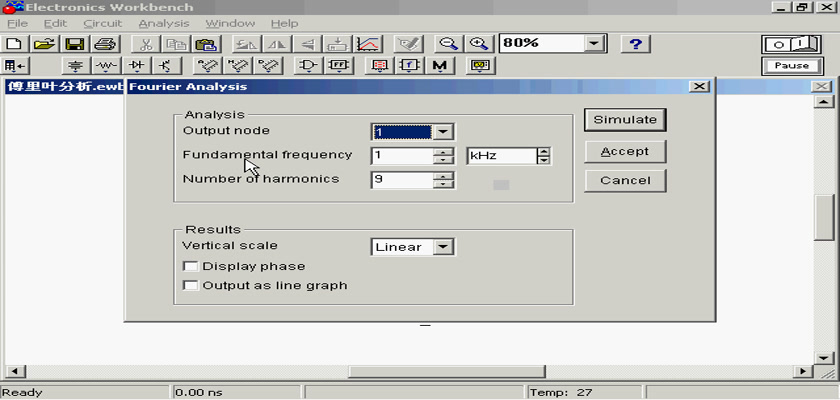Print using the printer icon
This screenshot has width=840, height=400.
point(104,44)
